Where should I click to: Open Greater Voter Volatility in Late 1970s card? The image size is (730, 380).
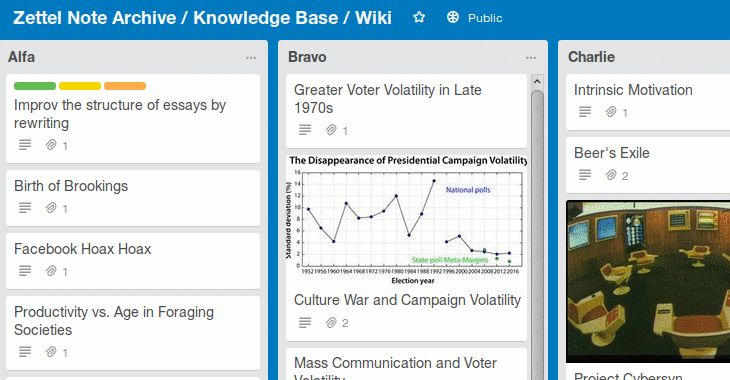point(406,111)
